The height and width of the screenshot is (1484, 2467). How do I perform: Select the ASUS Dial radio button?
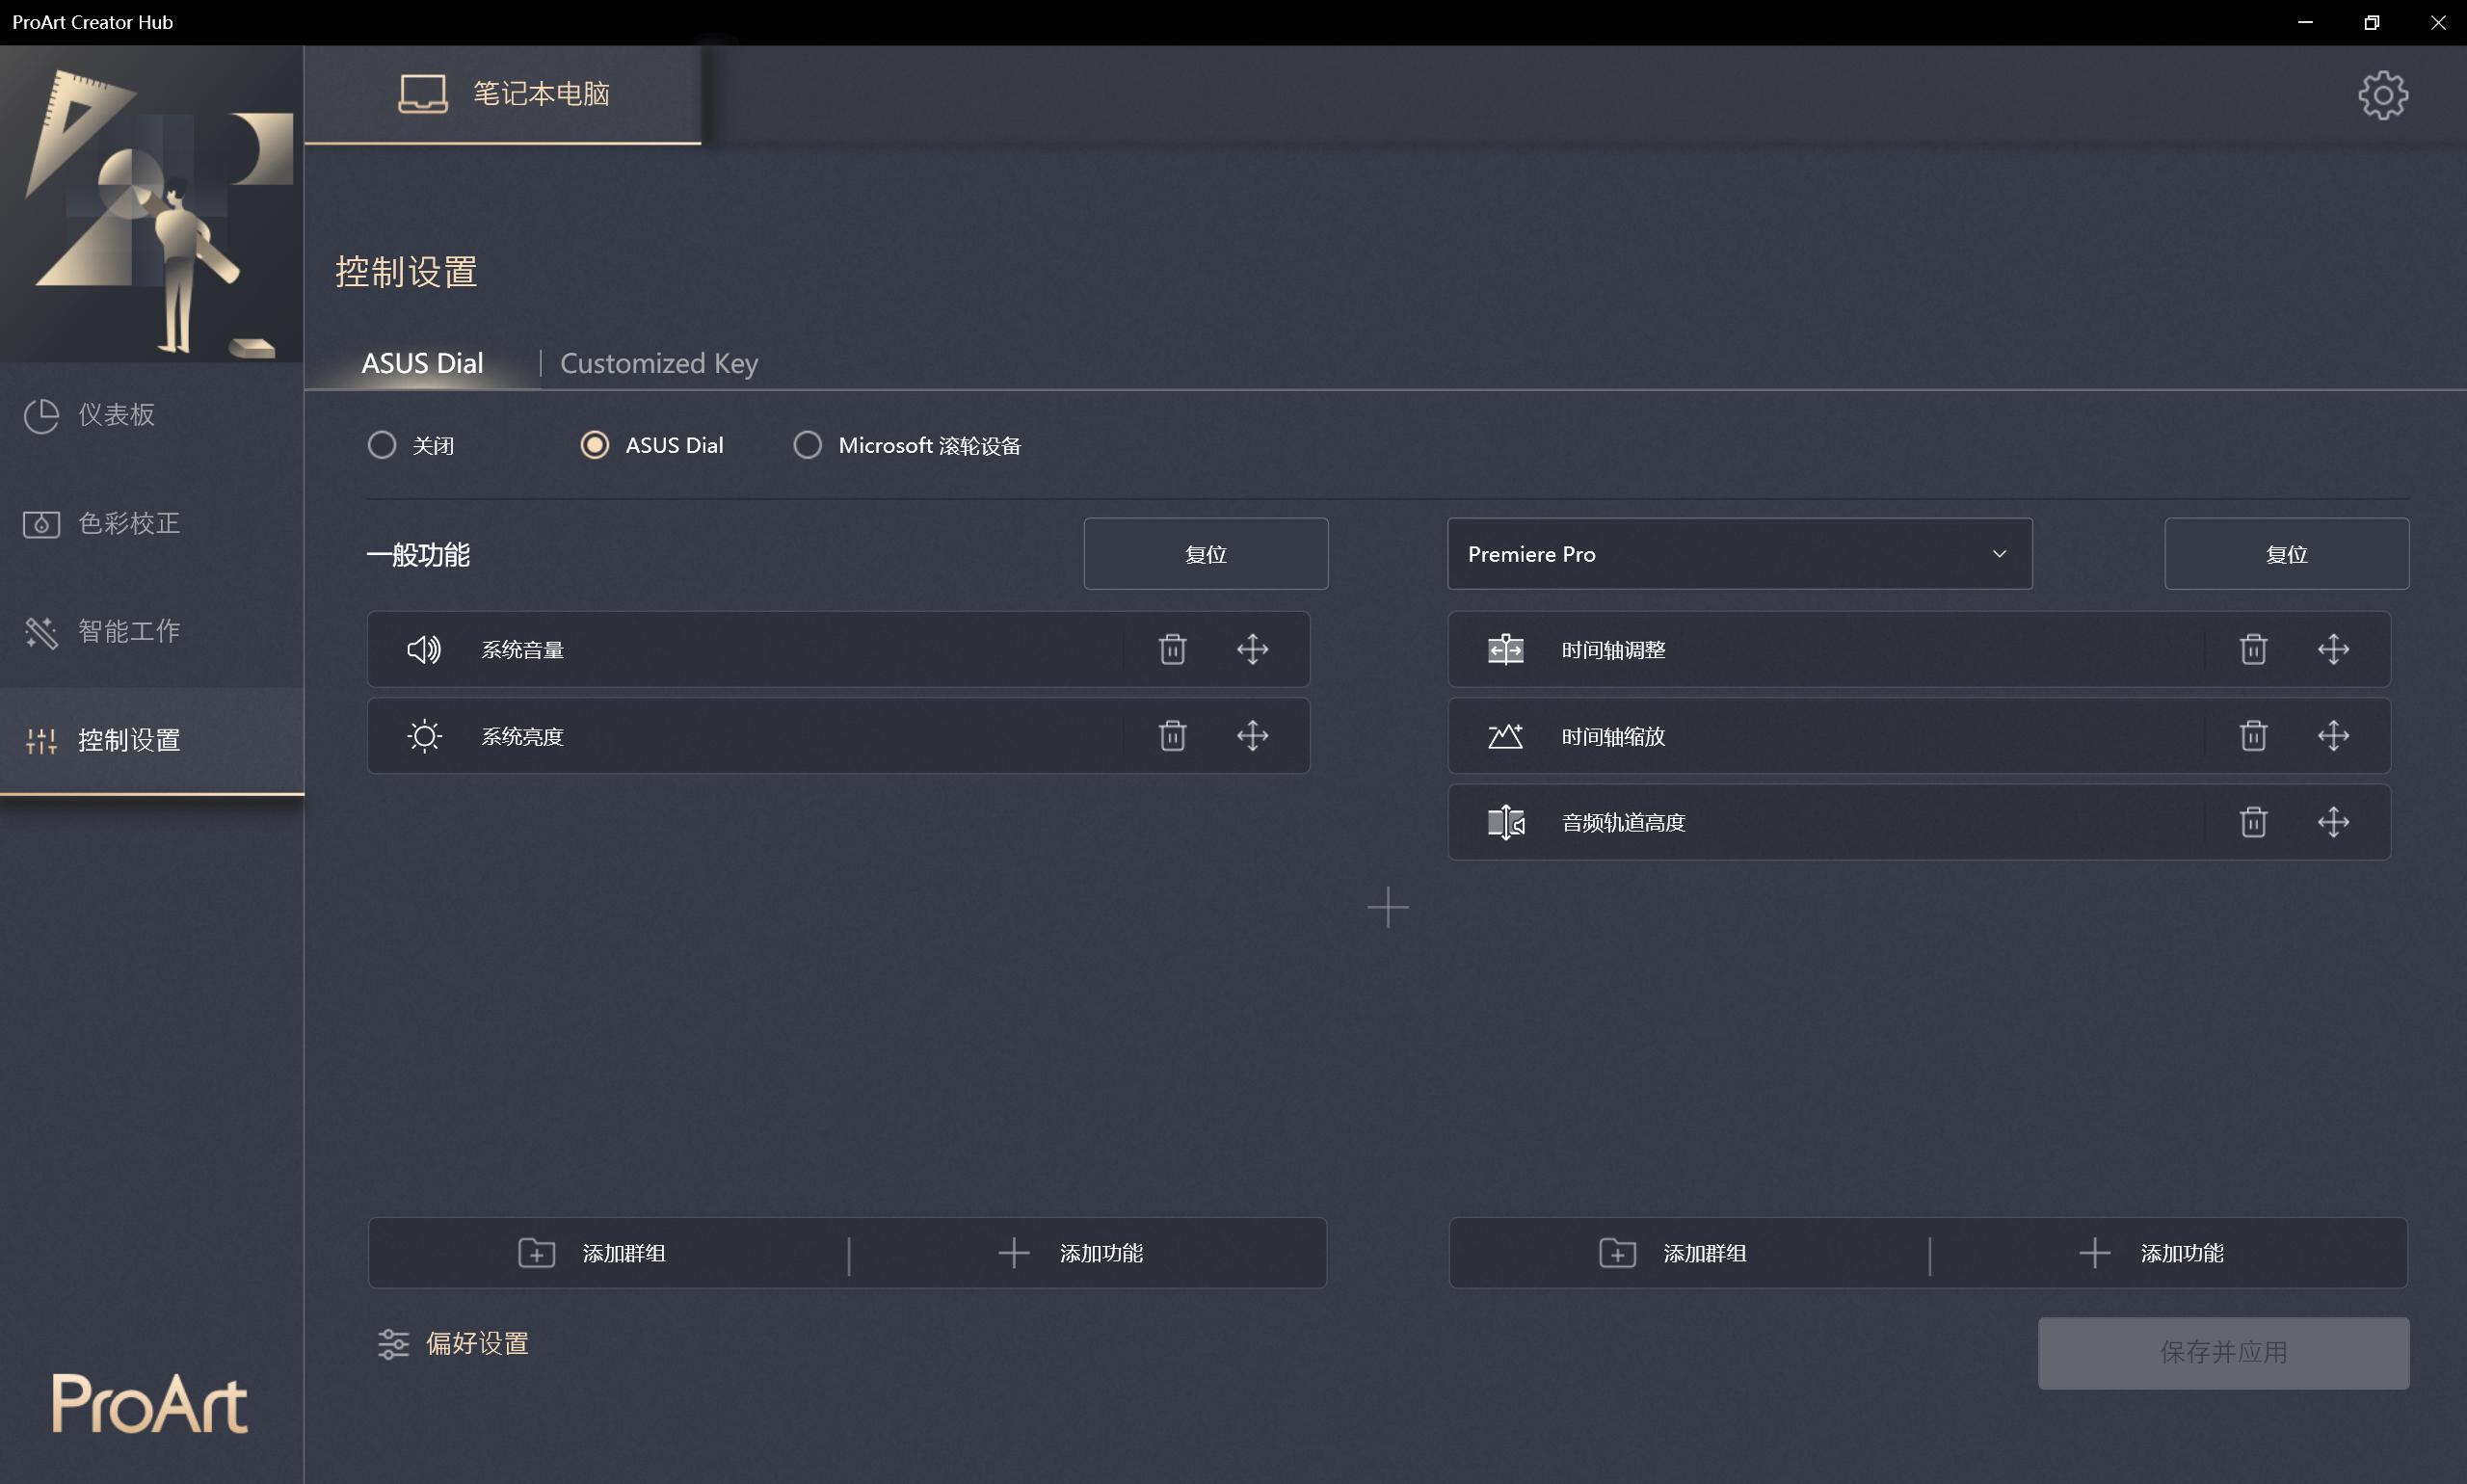[x=595, y=445]
